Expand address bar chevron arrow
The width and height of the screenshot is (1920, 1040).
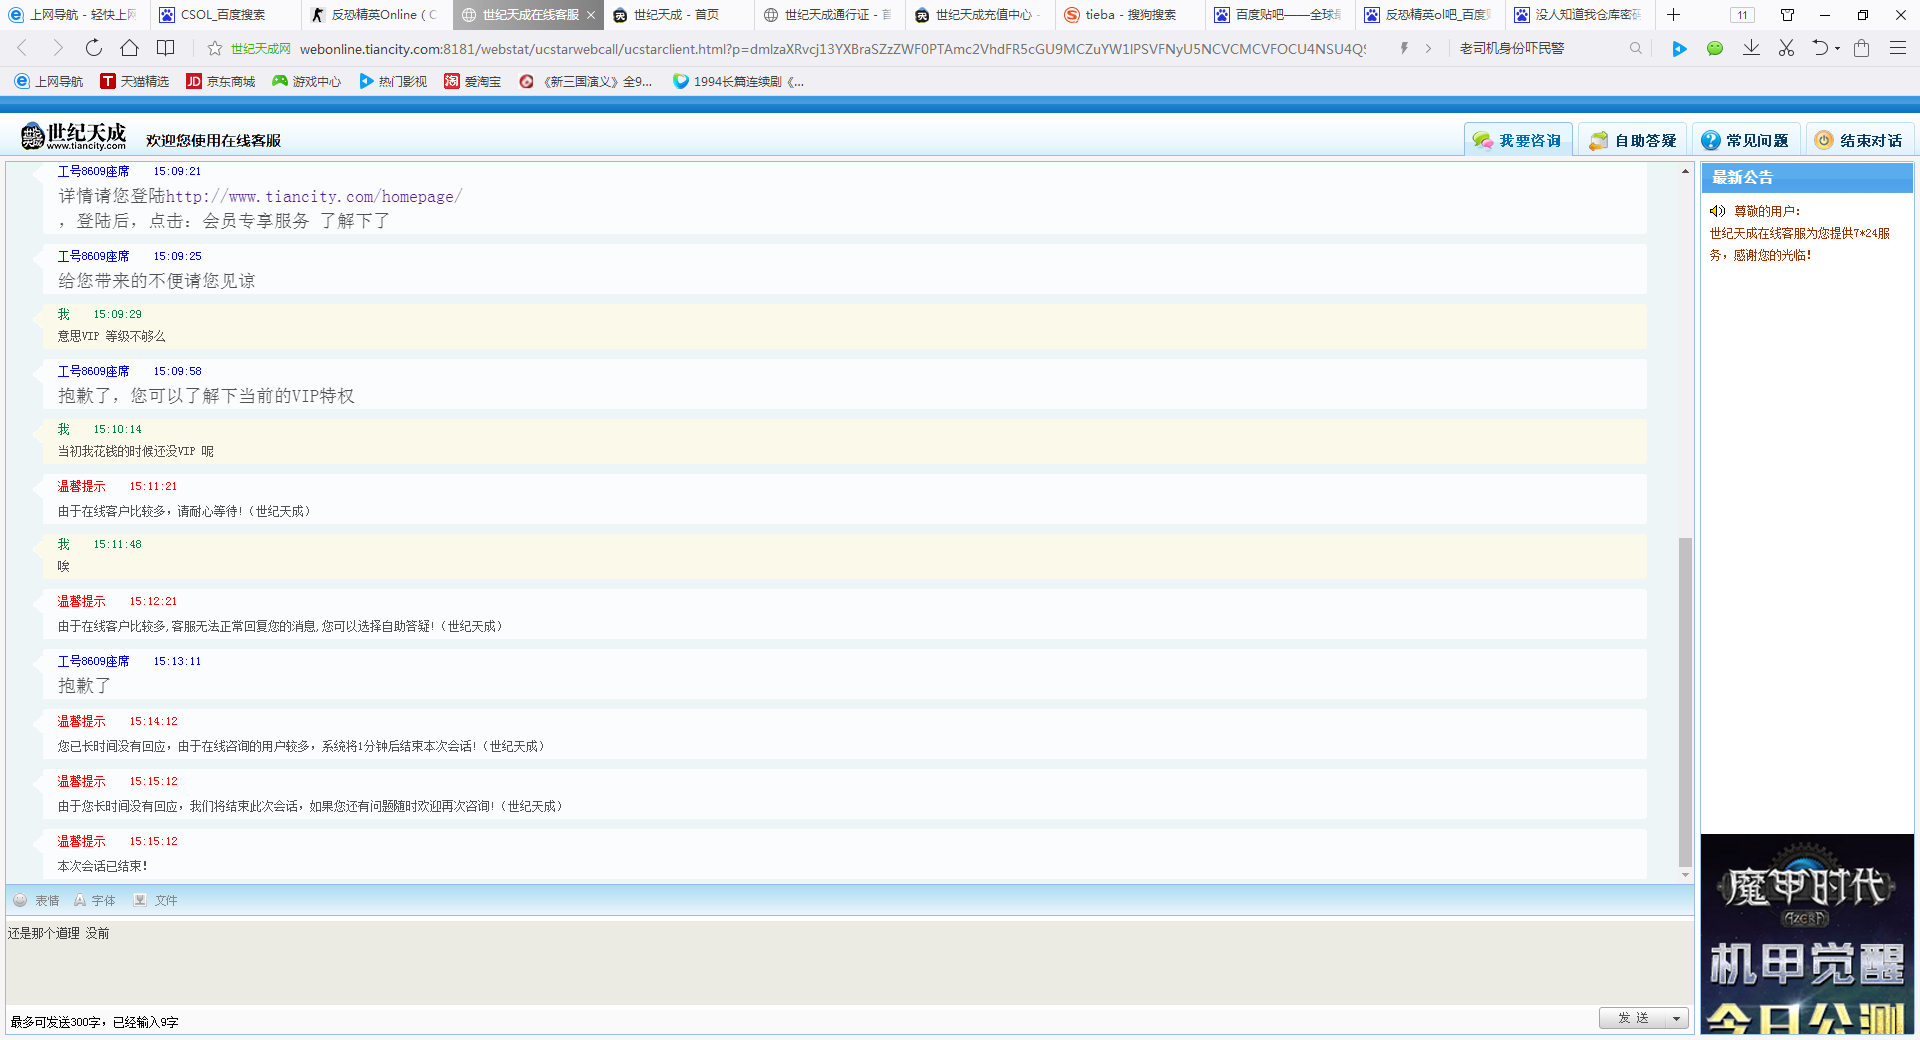[x=1428, y=48]
